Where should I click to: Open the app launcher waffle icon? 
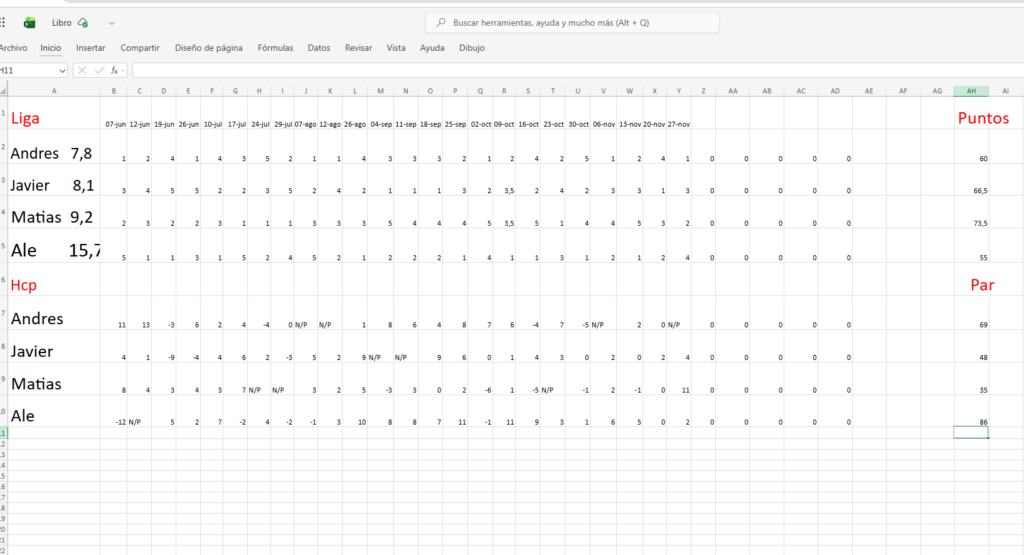pyautogui.click(x=3, y=22)
